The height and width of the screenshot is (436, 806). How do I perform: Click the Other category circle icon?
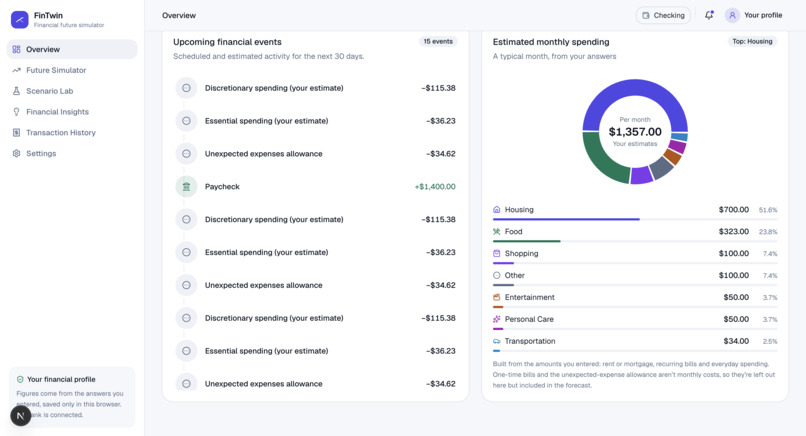pos(497,276)
